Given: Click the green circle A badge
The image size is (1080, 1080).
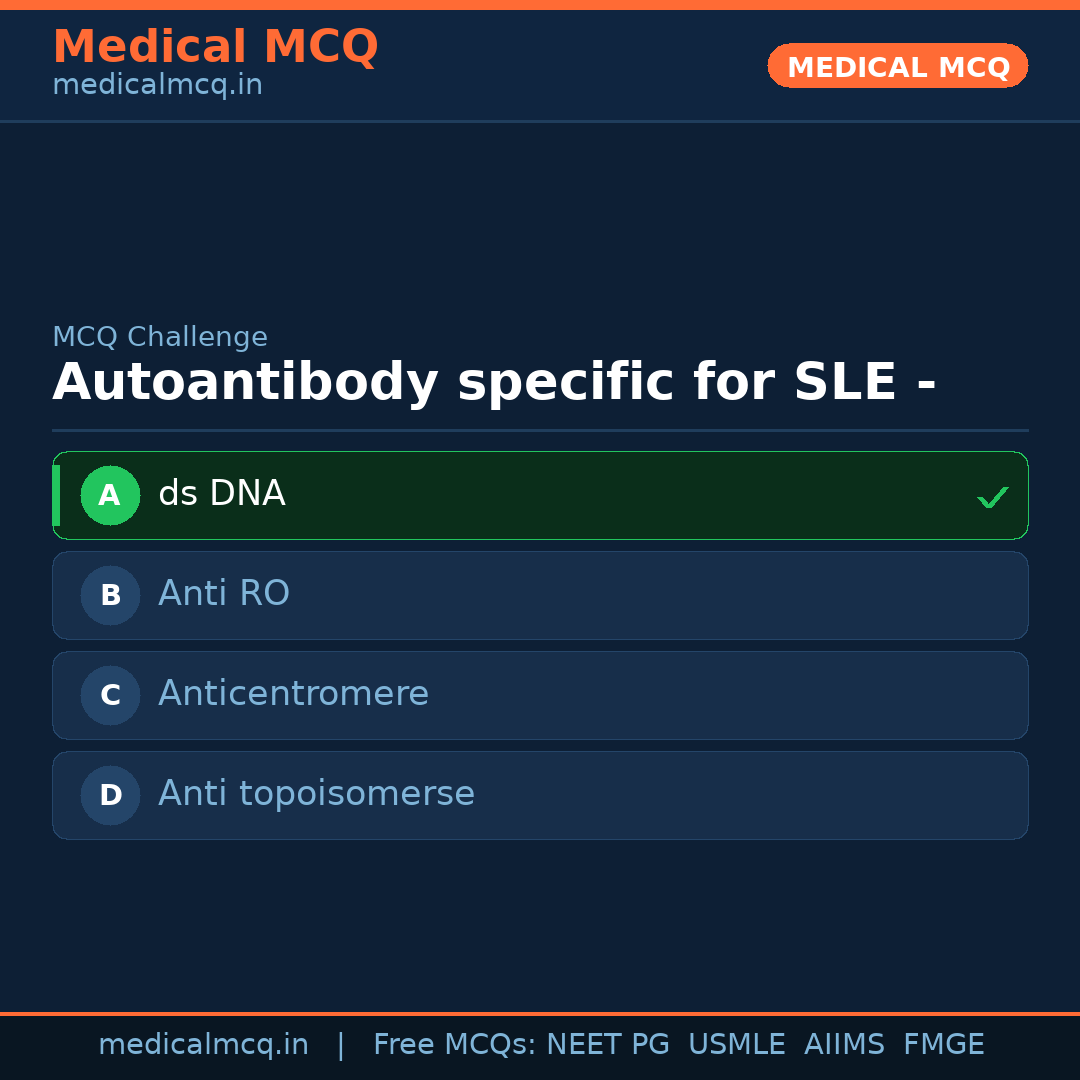Looking at the screenshot, I should [x=110, y=495].
